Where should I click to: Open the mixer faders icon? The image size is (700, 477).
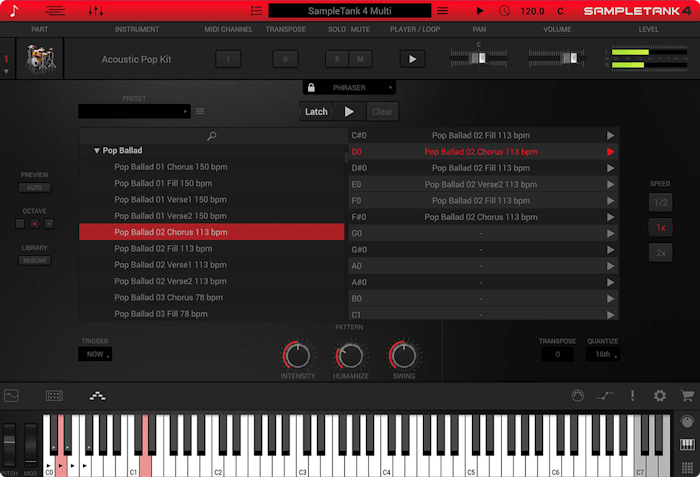coord(96,11)
